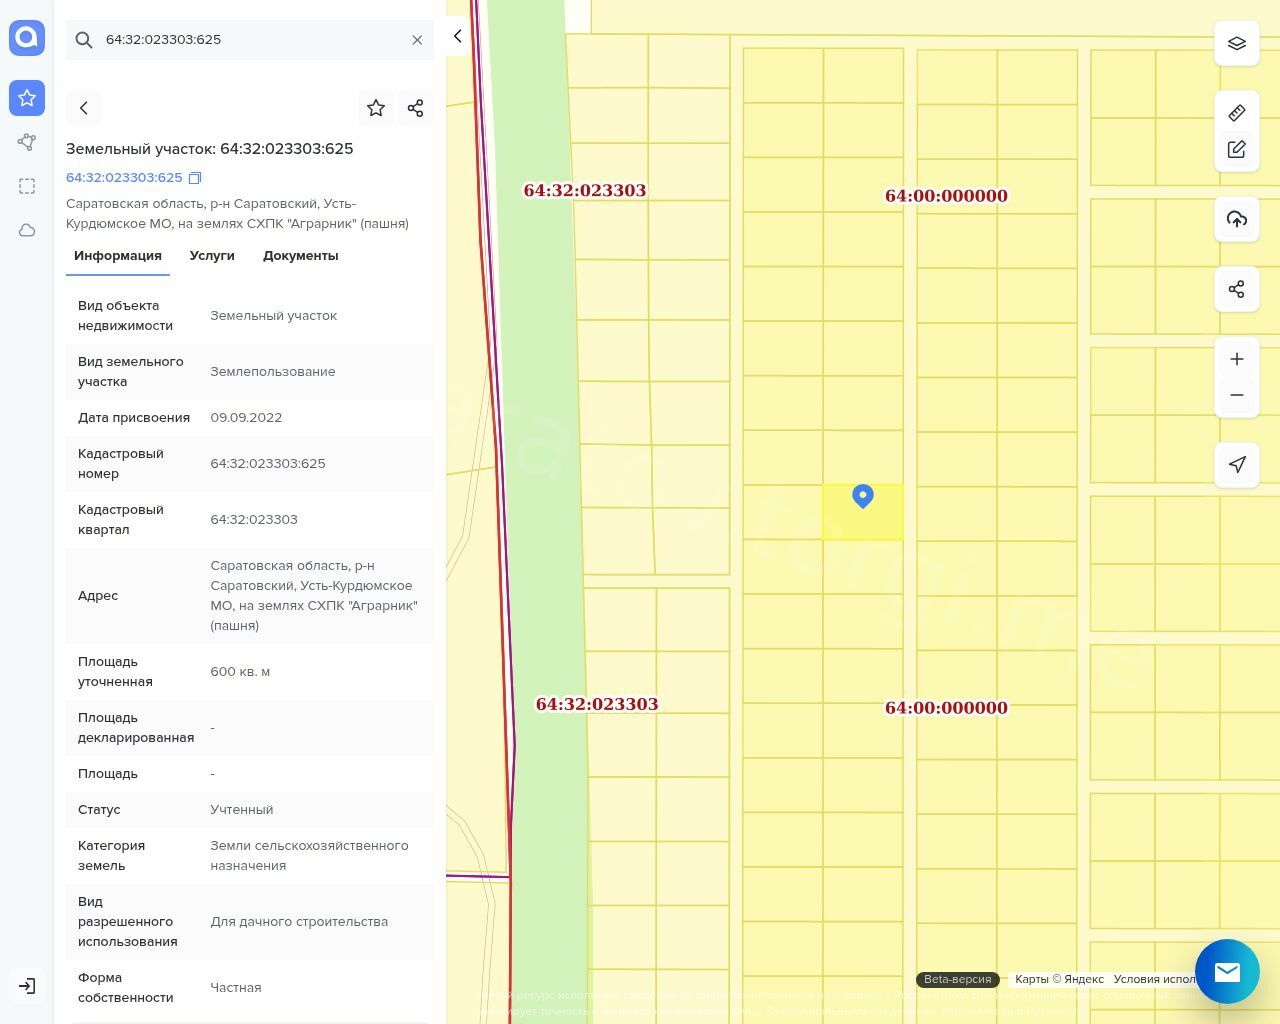Select the ruler measurement tool

[x=1237, y=113]
